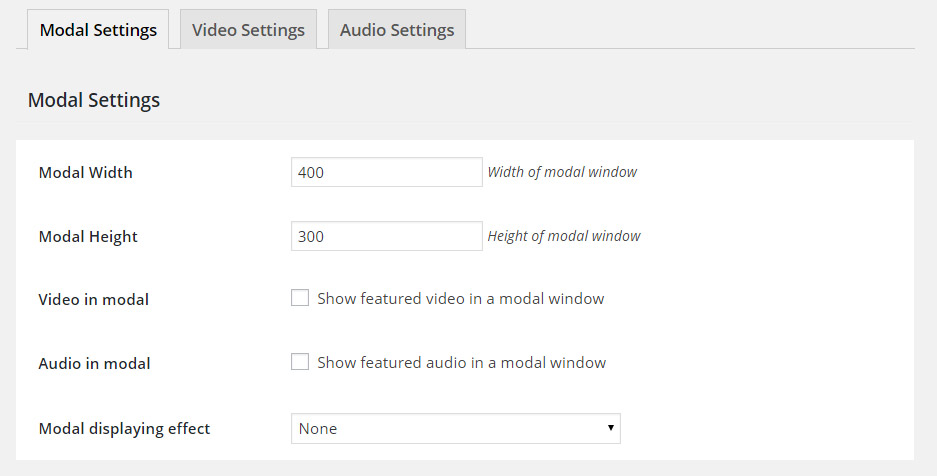Click 'Show featured audio in a modal window' label

[x=461, y=362]
